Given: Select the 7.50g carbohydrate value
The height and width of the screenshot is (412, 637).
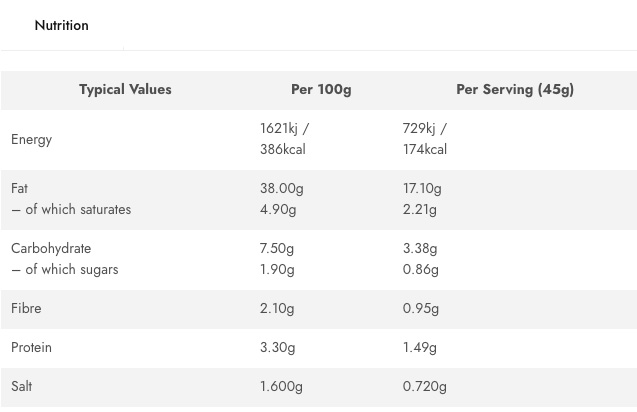Looking at the screenshot, I should [277, 248].
